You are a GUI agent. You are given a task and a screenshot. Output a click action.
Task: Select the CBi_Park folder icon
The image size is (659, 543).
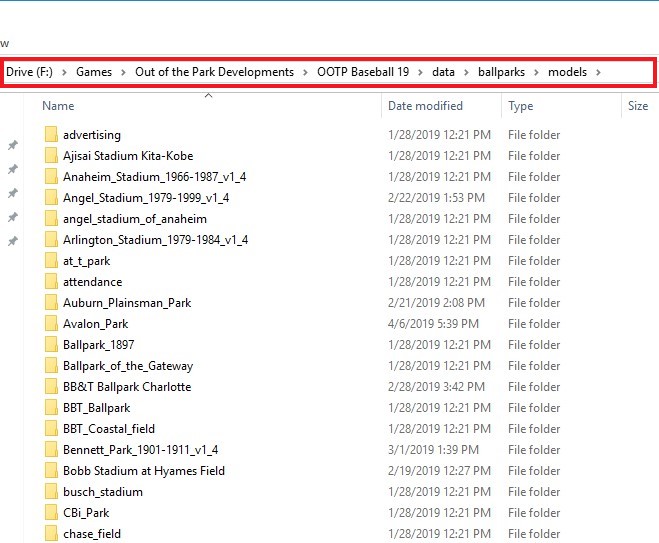tap(52, 513)
